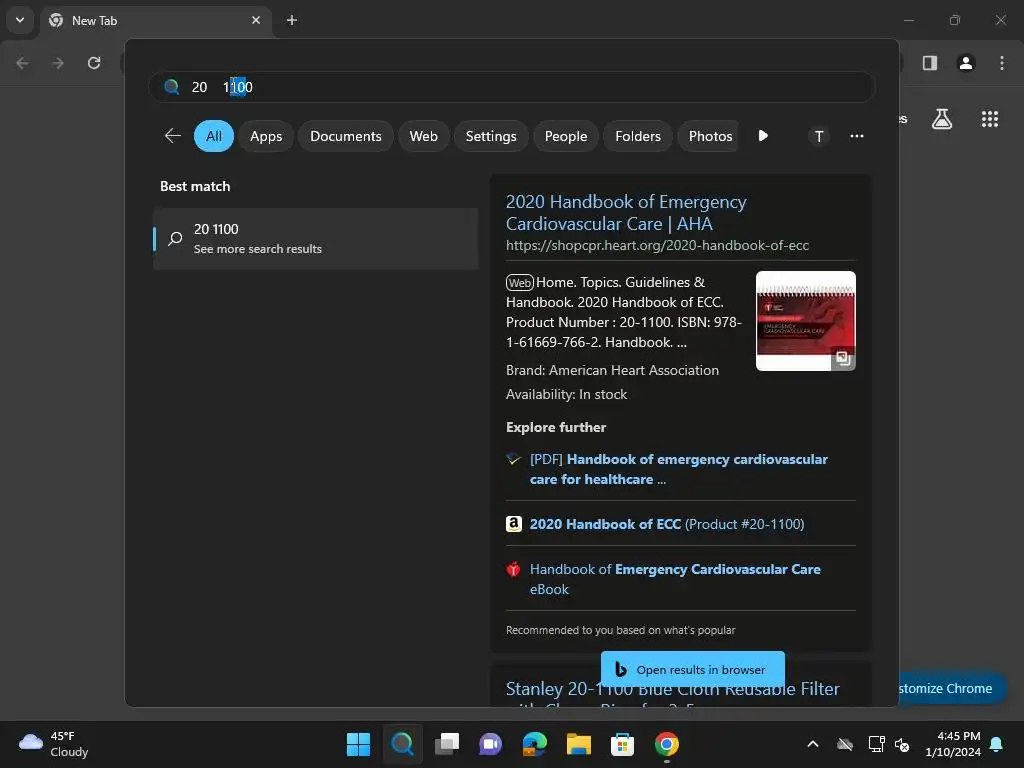Click the shopcpr.heart.org URL text

coord(657,246)
